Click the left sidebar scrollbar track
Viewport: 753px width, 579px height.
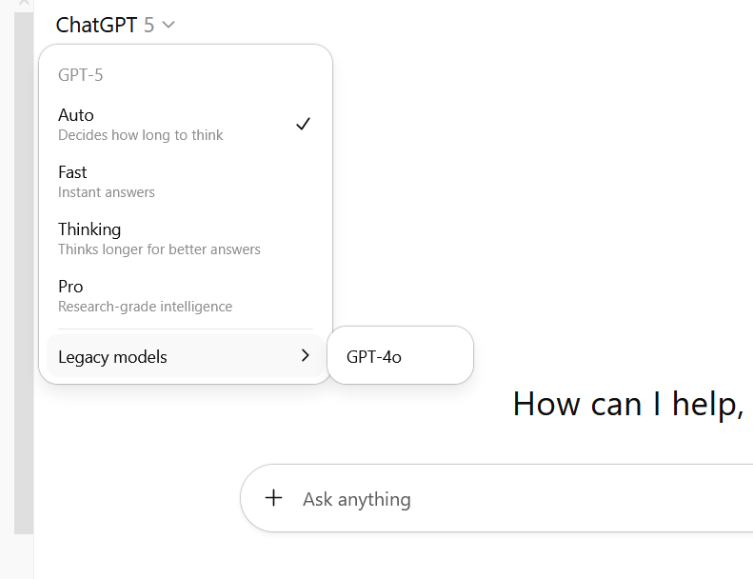click(23, 300)
